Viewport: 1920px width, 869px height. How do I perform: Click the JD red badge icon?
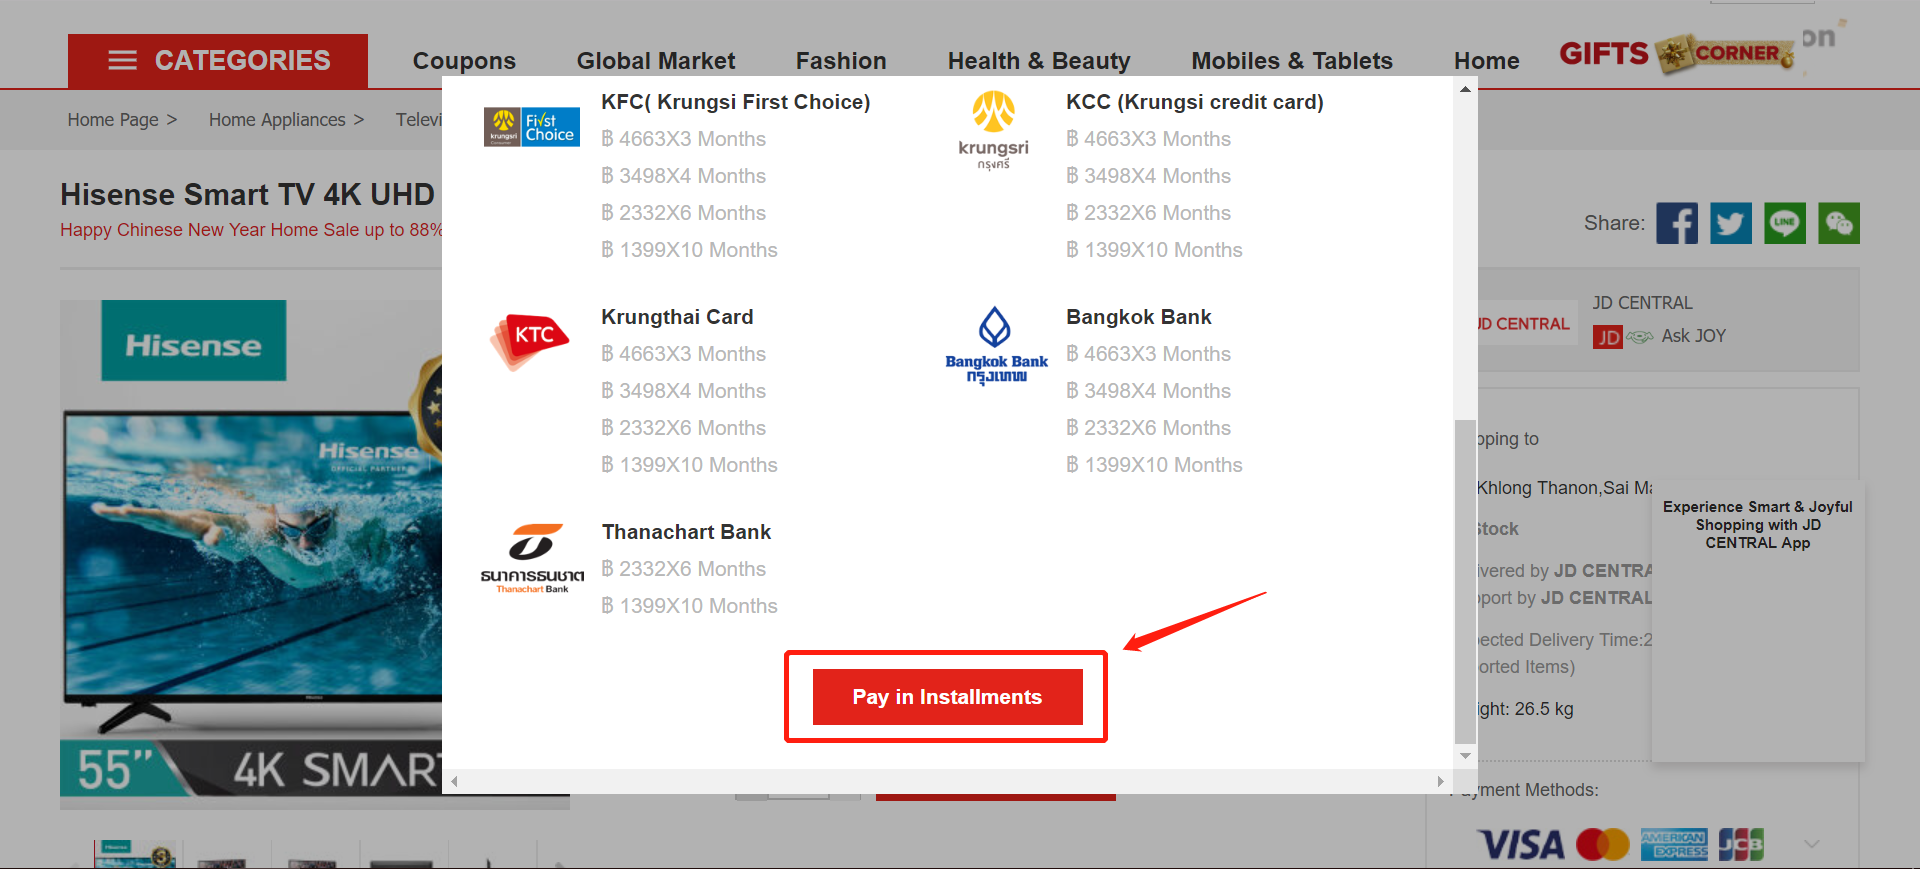[1608, 337]
